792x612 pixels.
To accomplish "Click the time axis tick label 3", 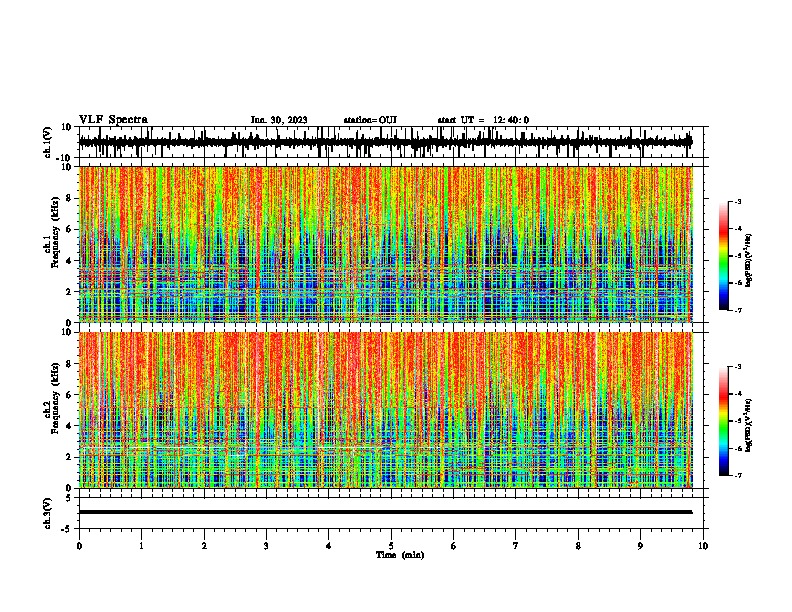I will (x=266, y=546).
